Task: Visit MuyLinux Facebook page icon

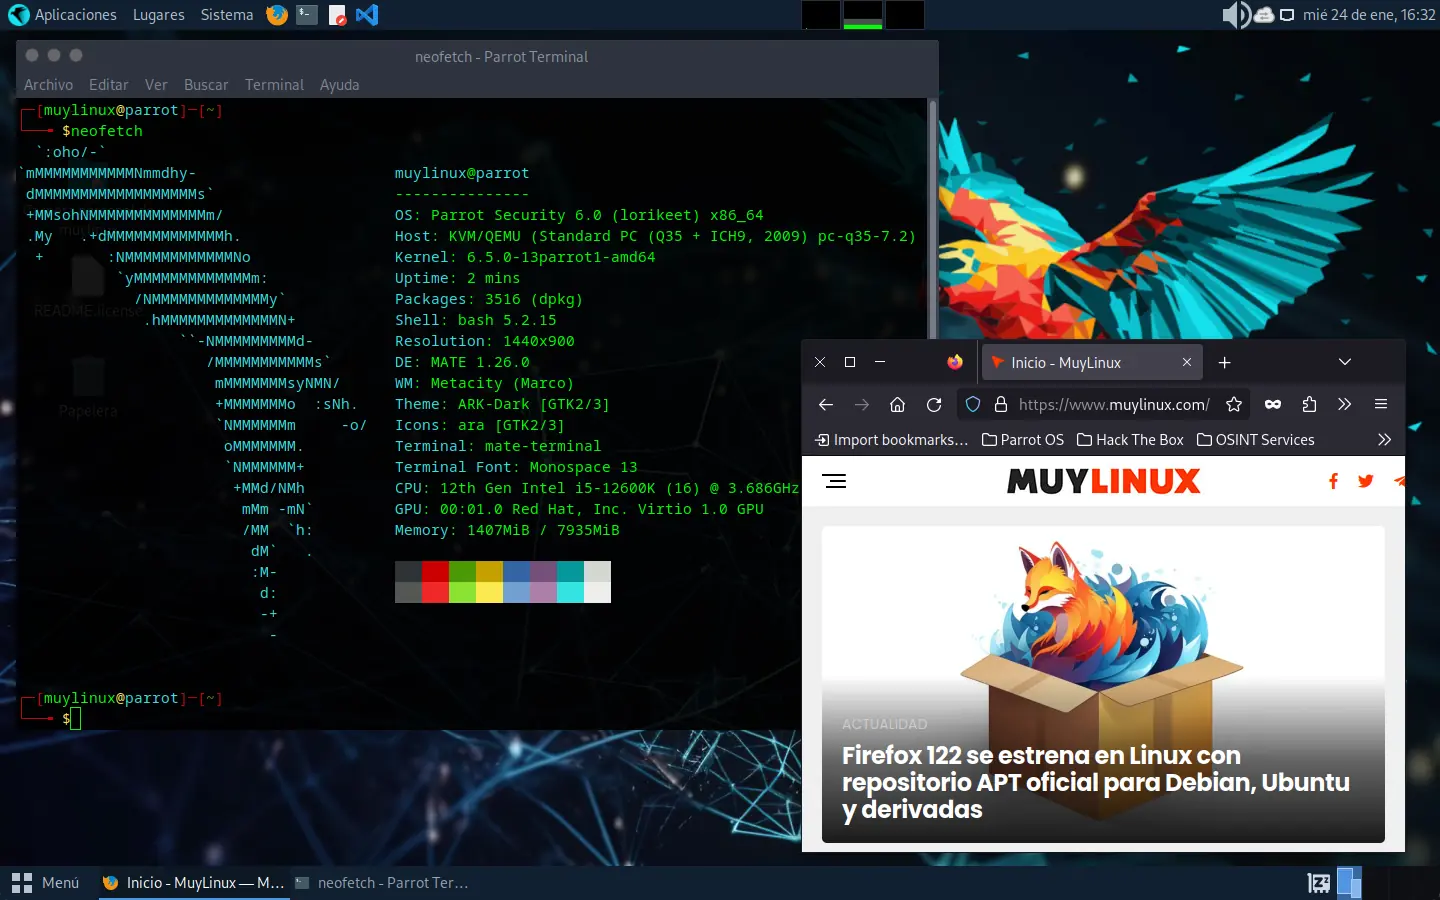Action: pos(1333,481)
